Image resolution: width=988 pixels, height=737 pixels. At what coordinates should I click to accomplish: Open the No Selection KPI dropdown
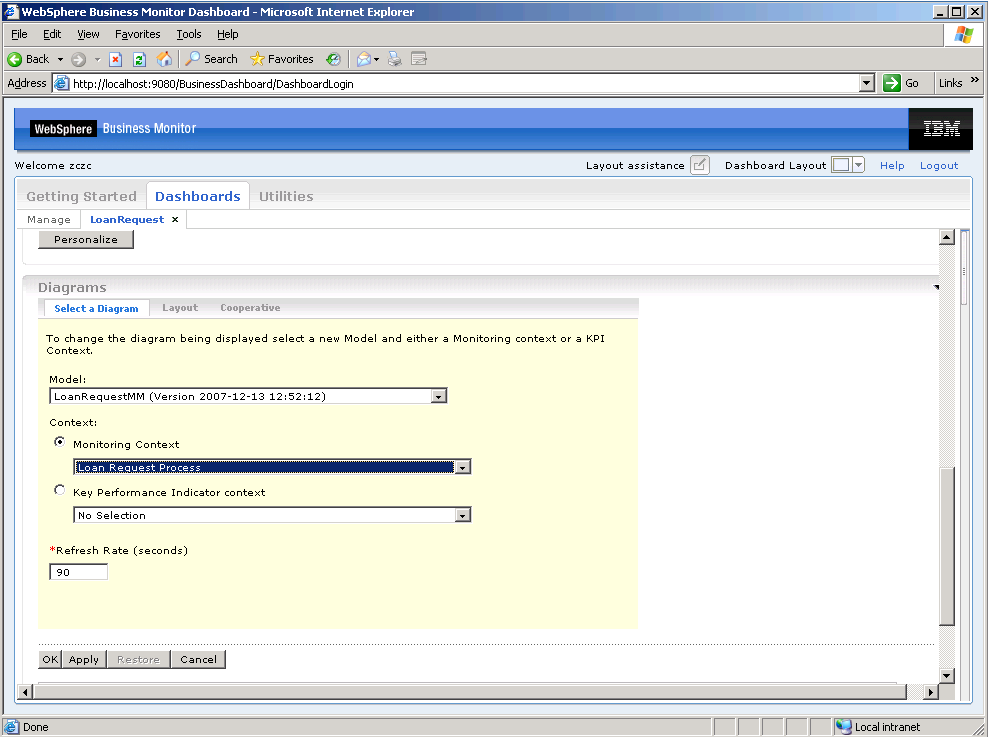(x=463, y=515)
